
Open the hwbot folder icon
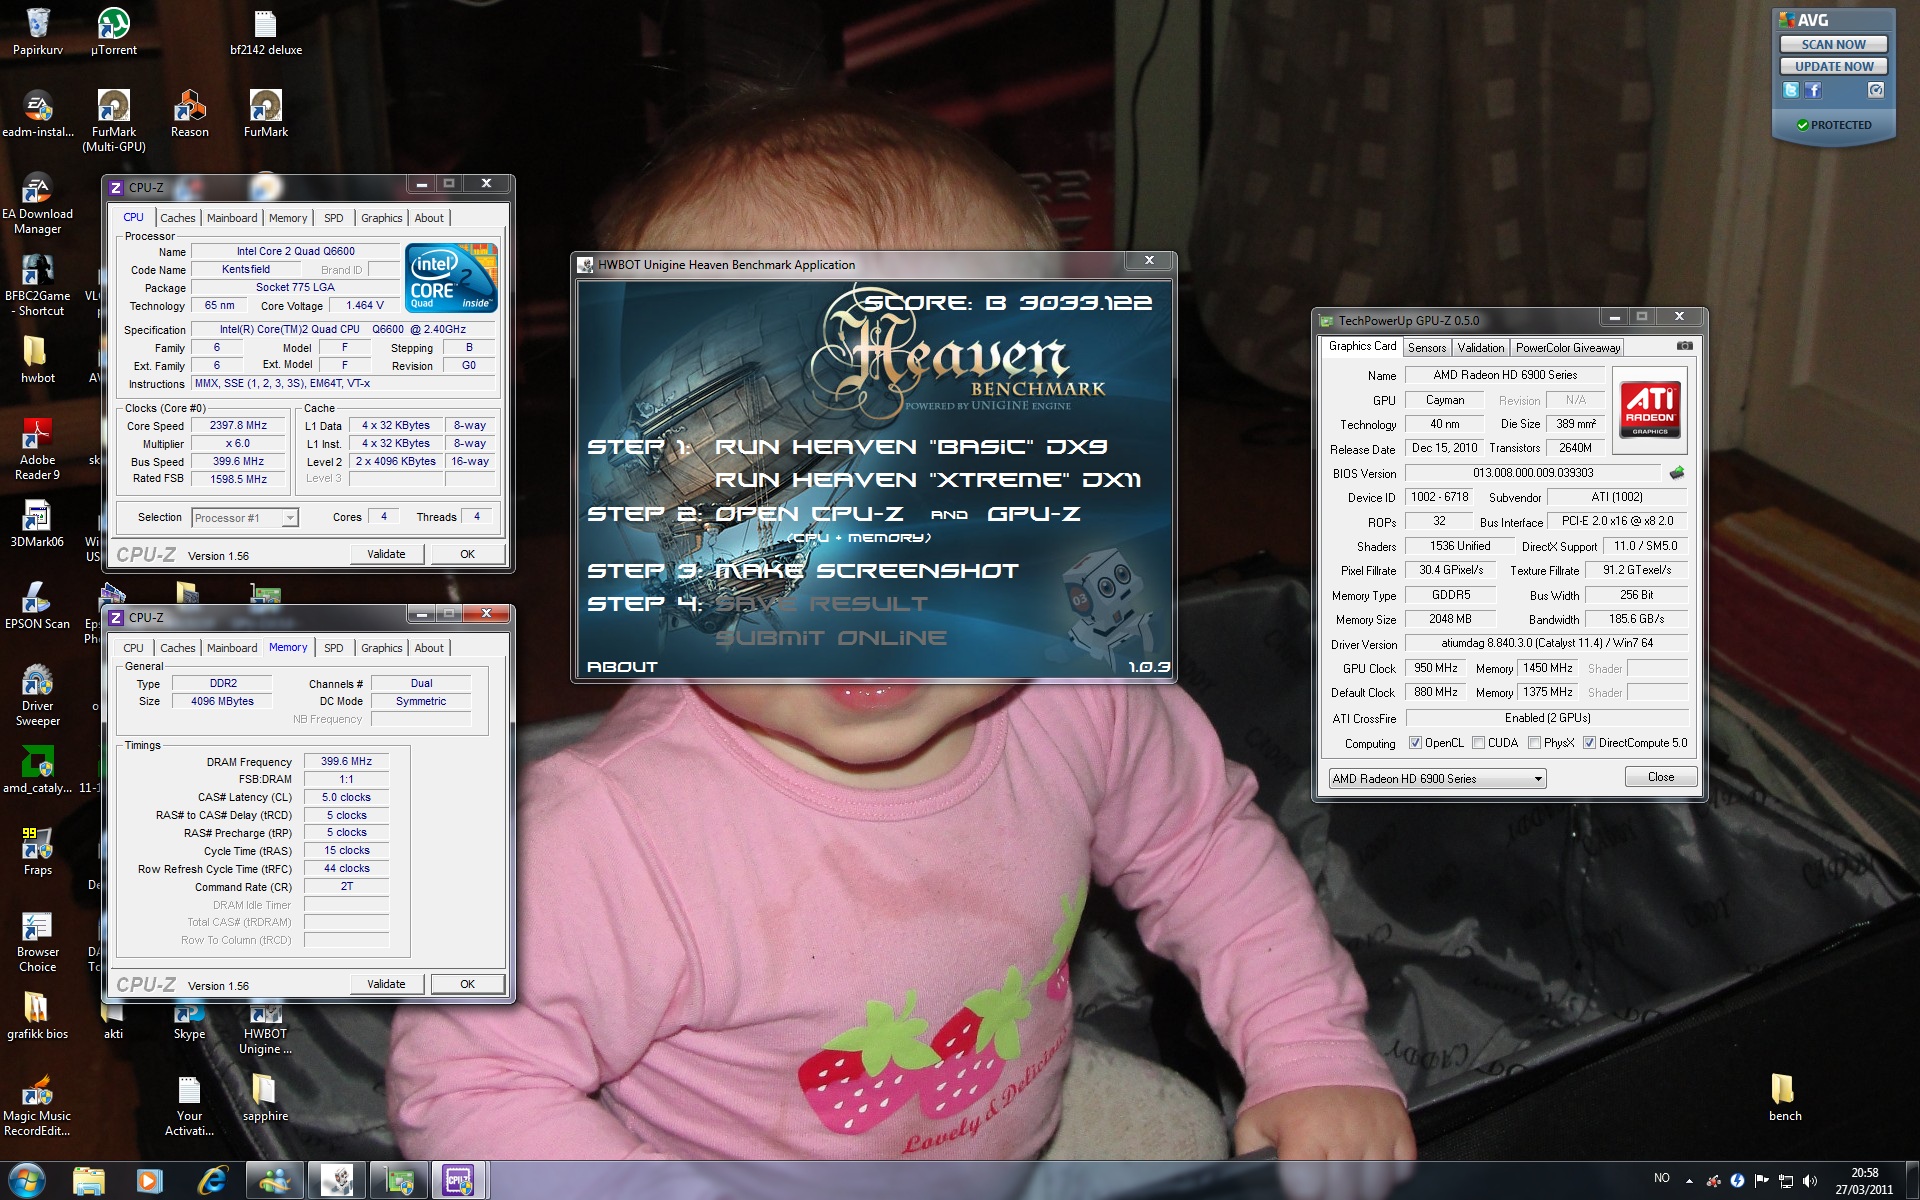click(38, 359)
